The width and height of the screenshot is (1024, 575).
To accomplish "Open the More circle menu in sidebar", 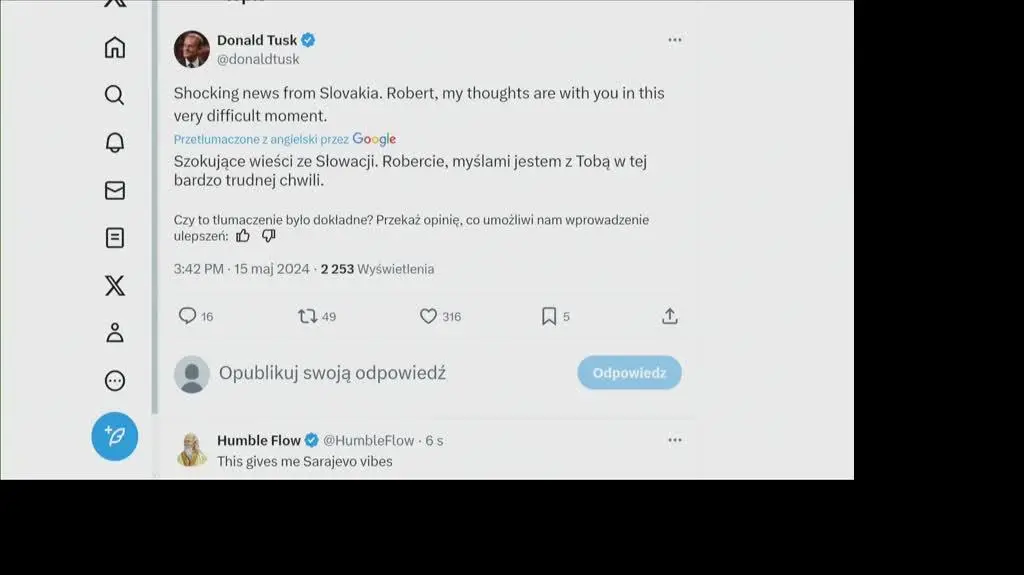I will click(x=115, y=381).
